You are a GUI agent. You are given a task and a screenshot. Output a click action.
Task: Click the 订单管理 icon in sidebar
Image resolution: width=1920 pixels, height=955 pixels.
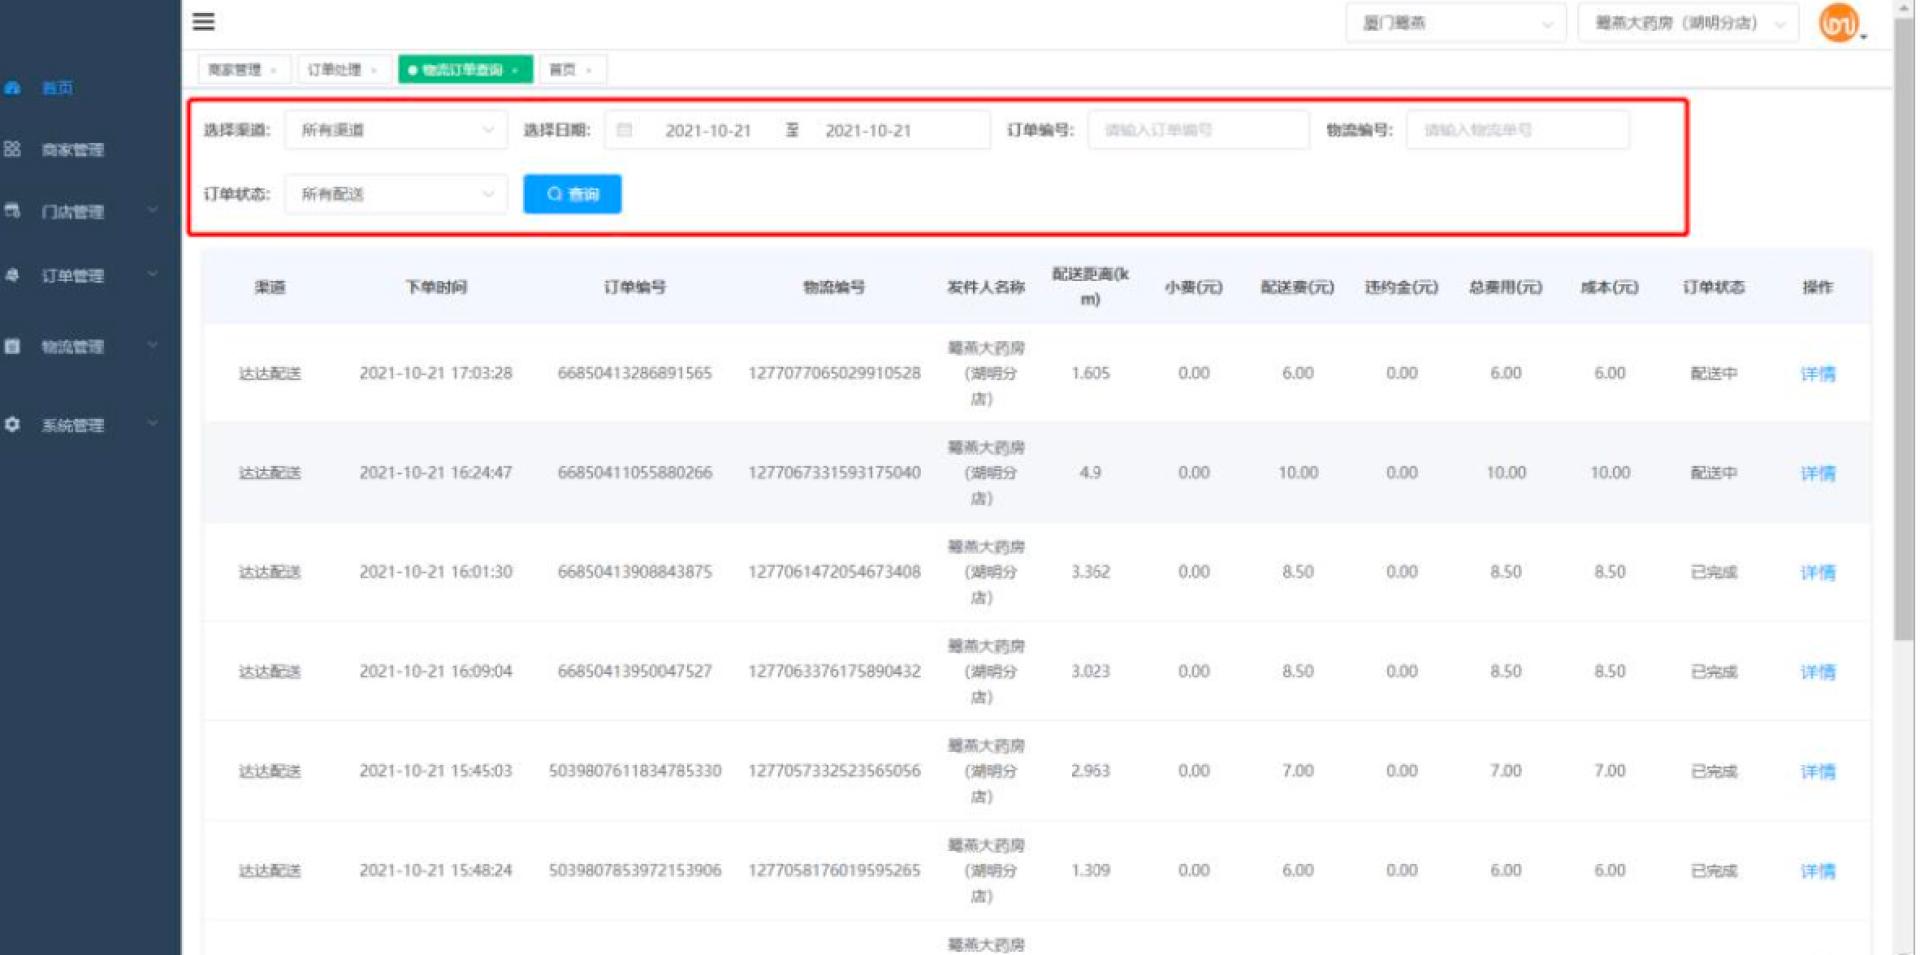tap(13, 275)
